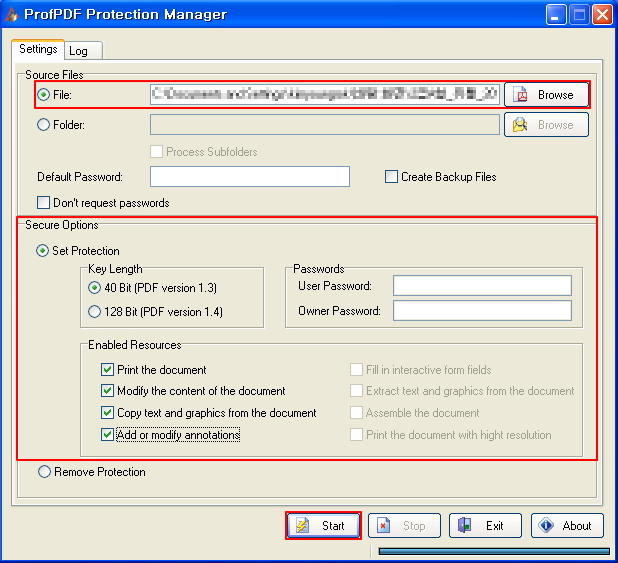The width and height of the screenshot is (618, 563).
Task: Click the Stop button
Action: coord(404,526)
